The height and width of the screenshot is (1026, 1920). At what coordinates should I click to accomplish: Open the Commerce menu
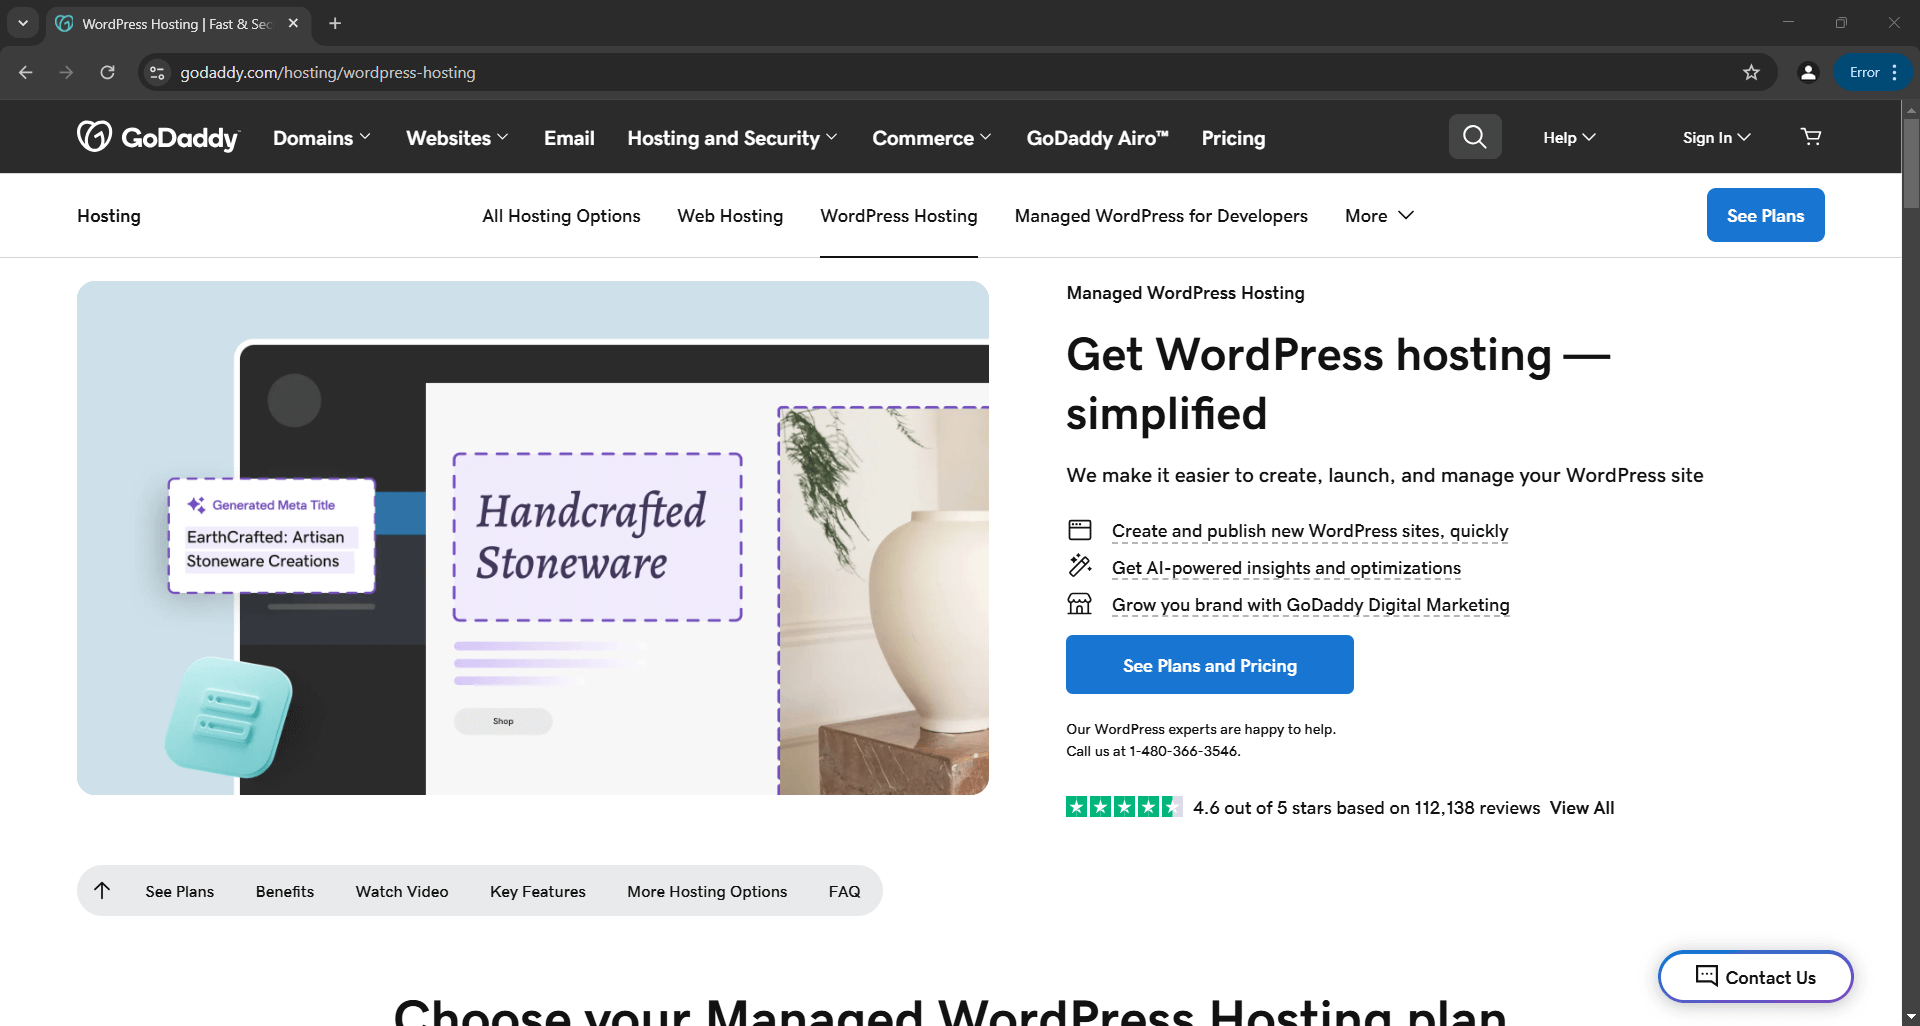click(930, 137)
